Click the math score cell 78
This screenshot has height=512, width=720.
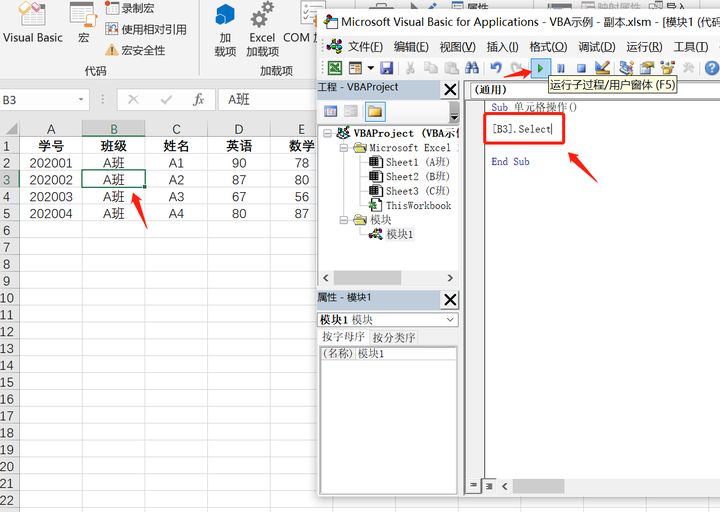[x=302, y=163]
